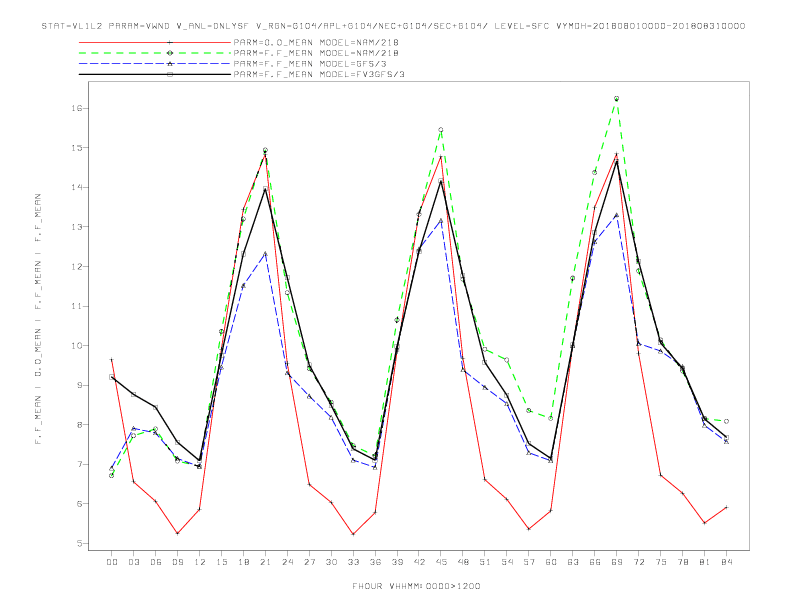792x612 pixels.
Task: Click x-axis tick label 00
Action: 112,562
